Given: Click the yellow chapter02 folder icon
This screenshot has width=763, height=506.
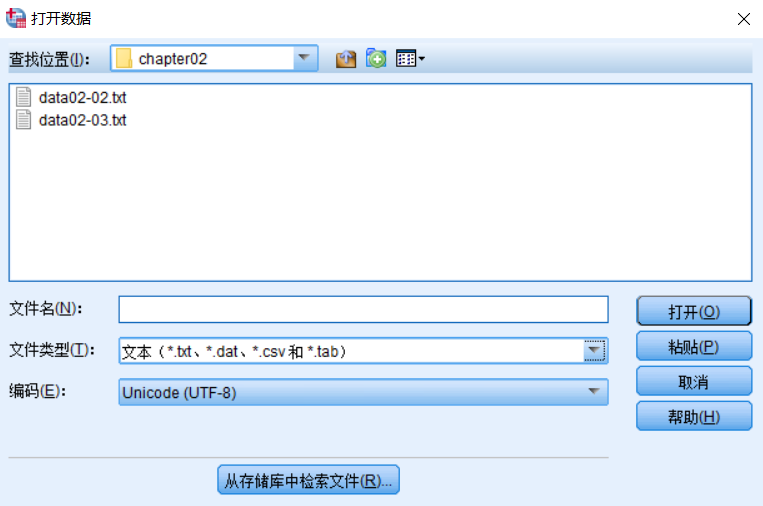Looking at the screenshot, I should coord(124,59).
